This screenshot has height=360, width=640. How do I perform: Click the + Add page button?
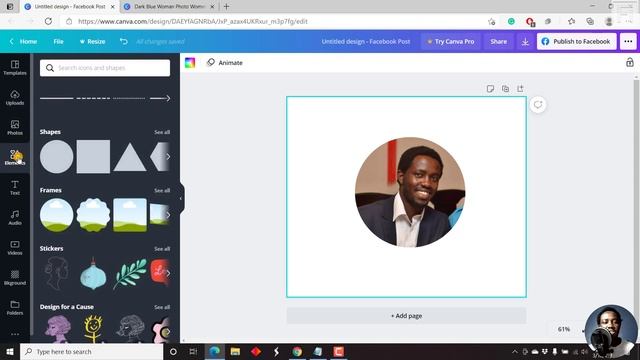click(406, 316)
